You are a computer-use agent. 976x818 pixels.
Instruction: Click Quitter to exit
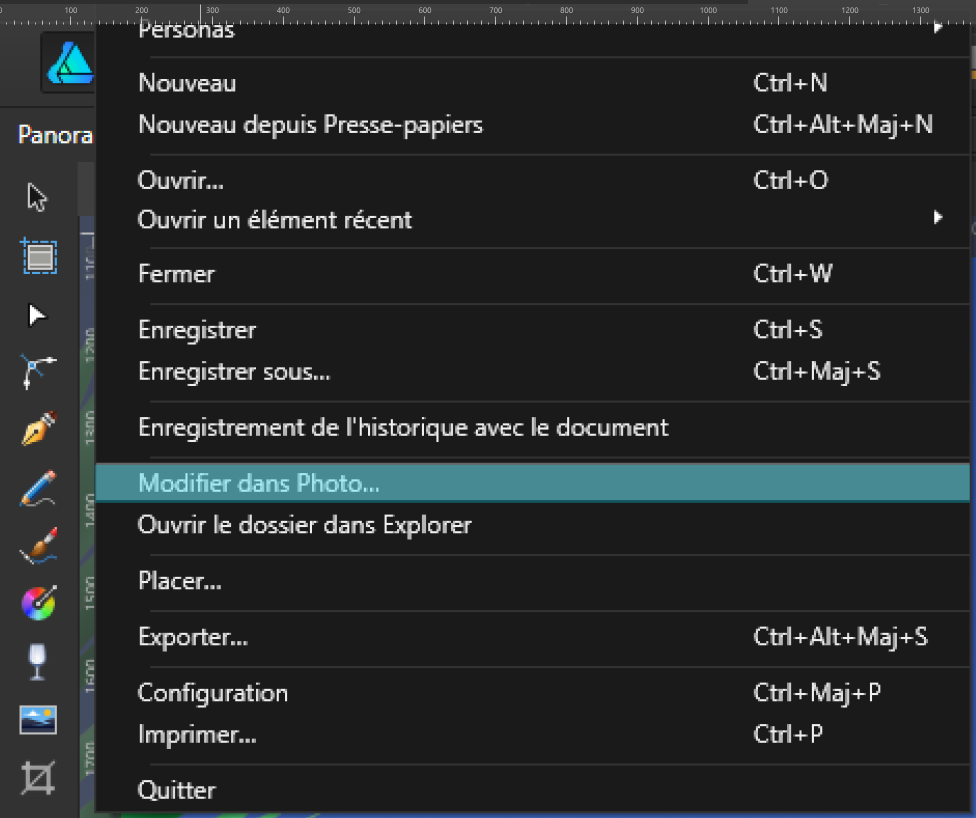[533, 791]
